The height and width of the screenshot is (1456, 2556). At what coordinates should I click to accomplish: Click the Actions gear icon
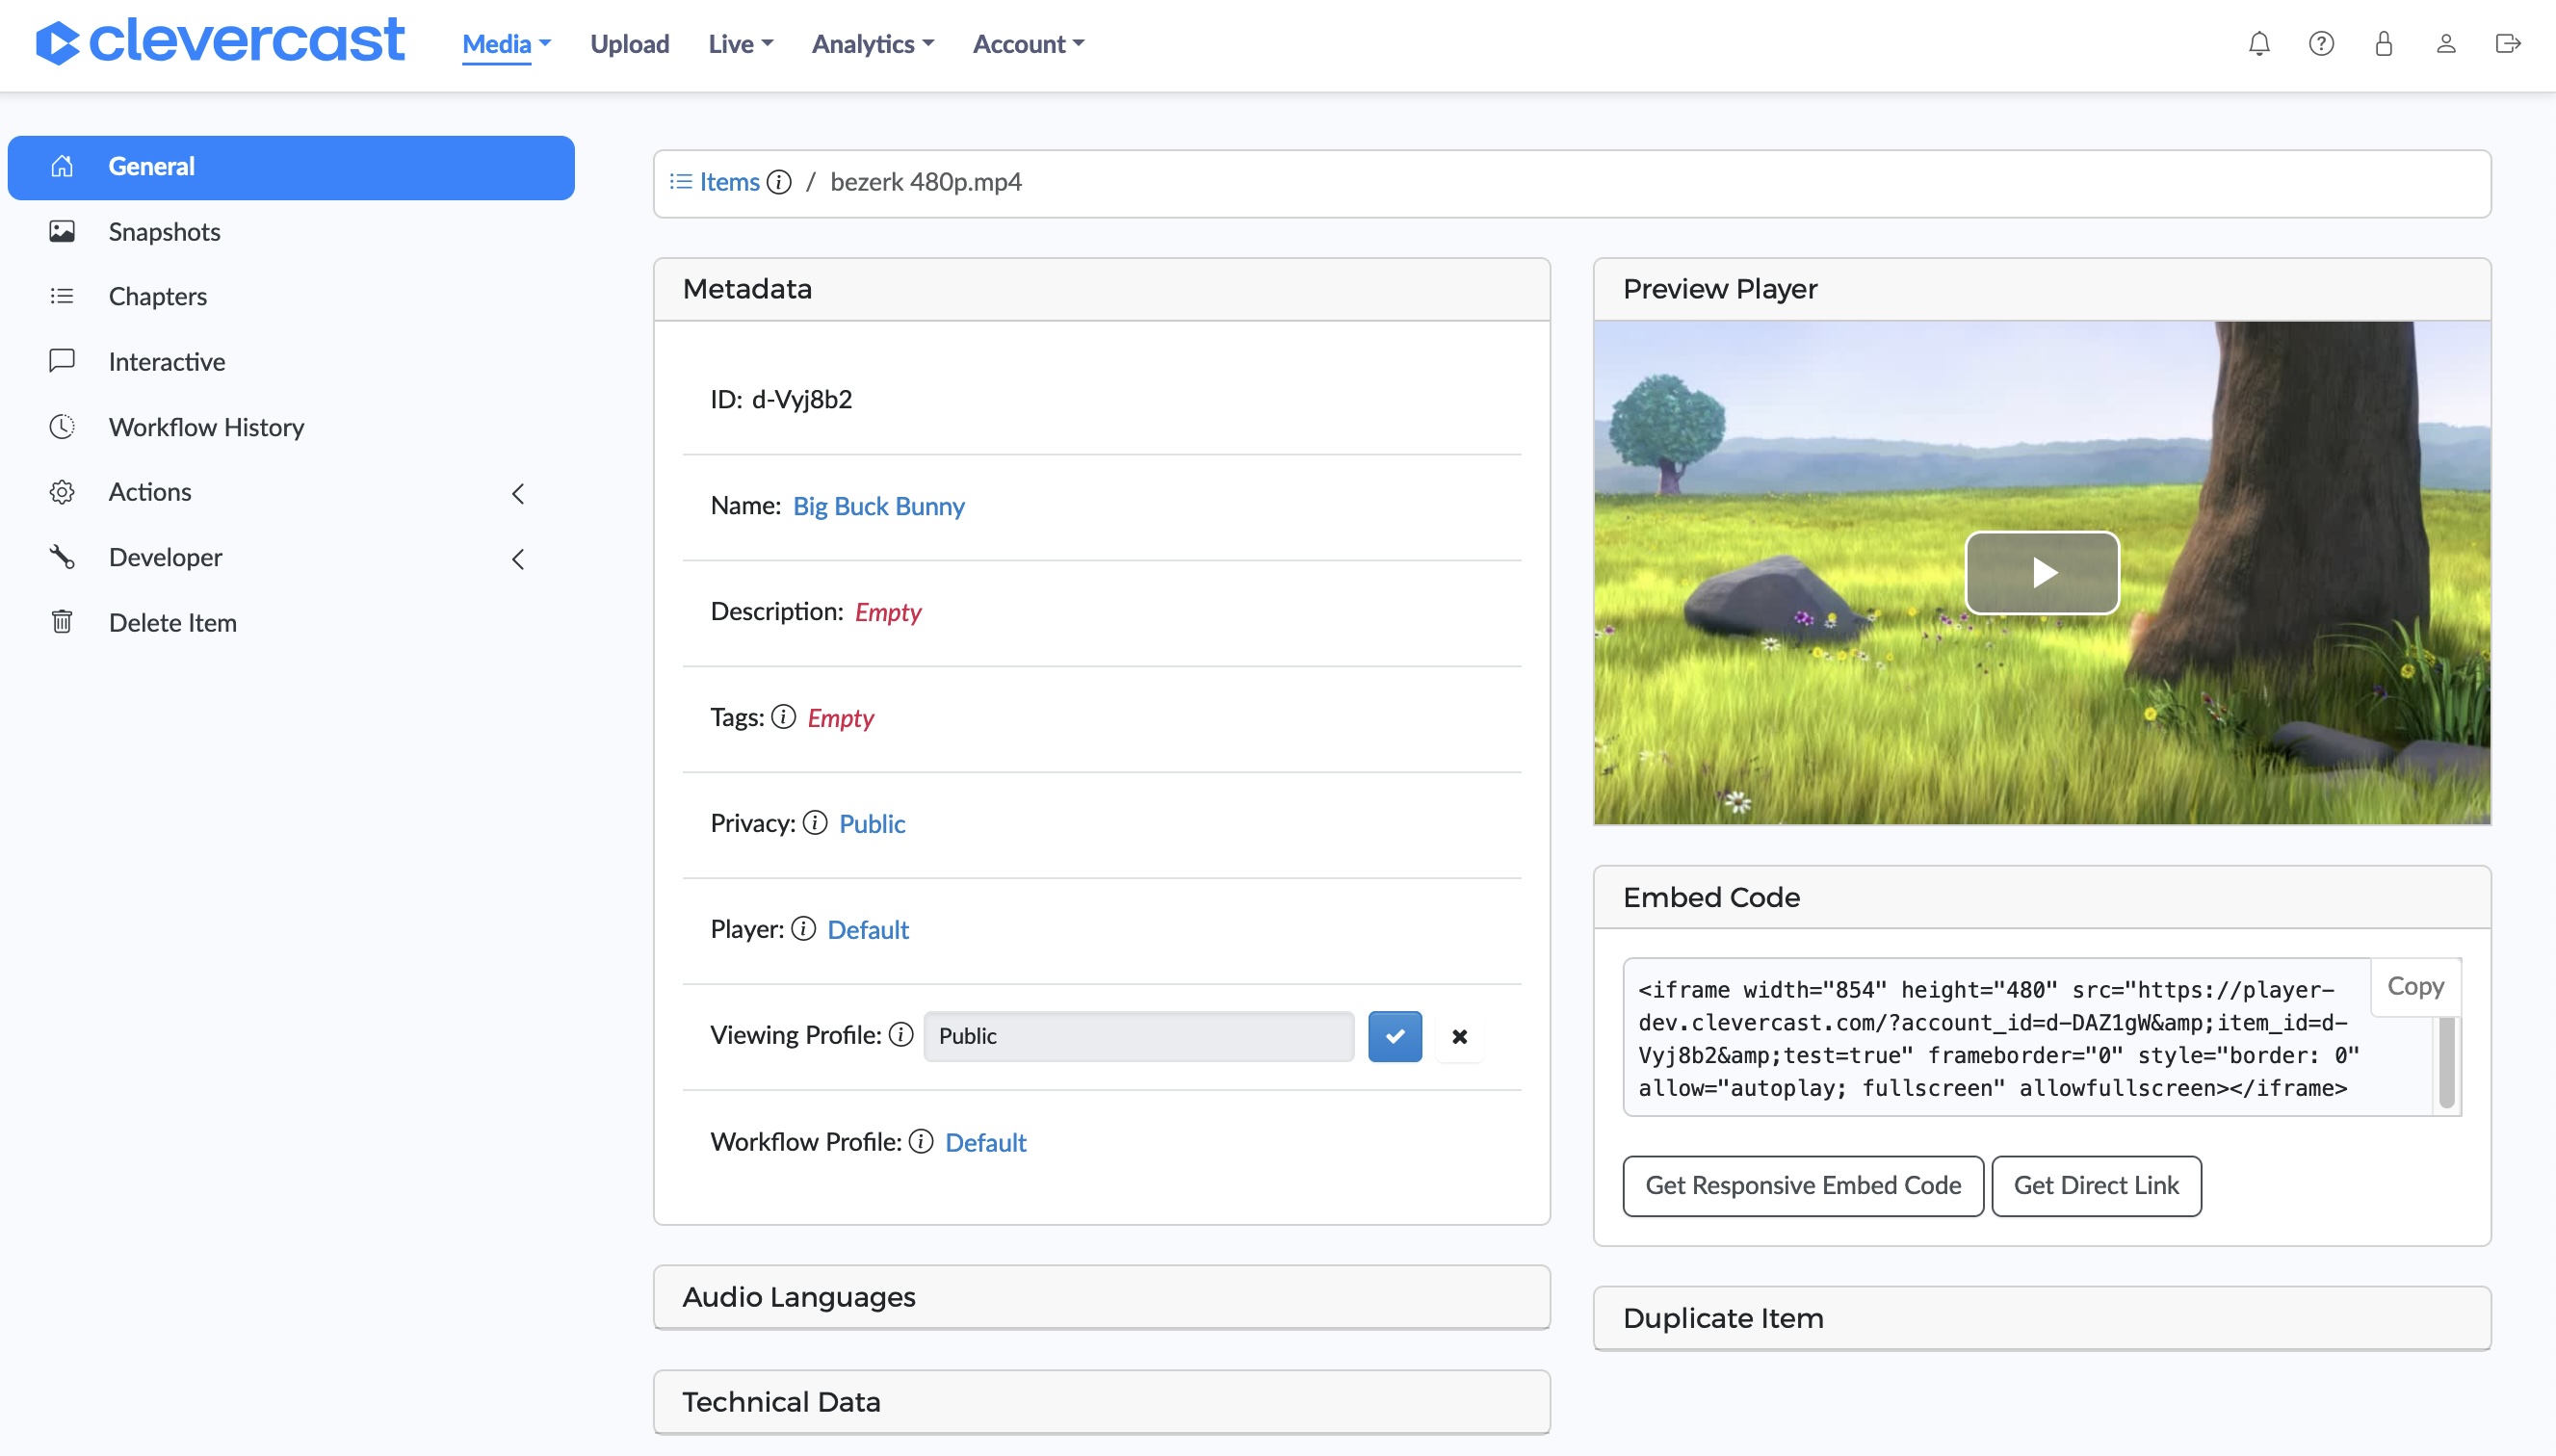coord(62,492)
